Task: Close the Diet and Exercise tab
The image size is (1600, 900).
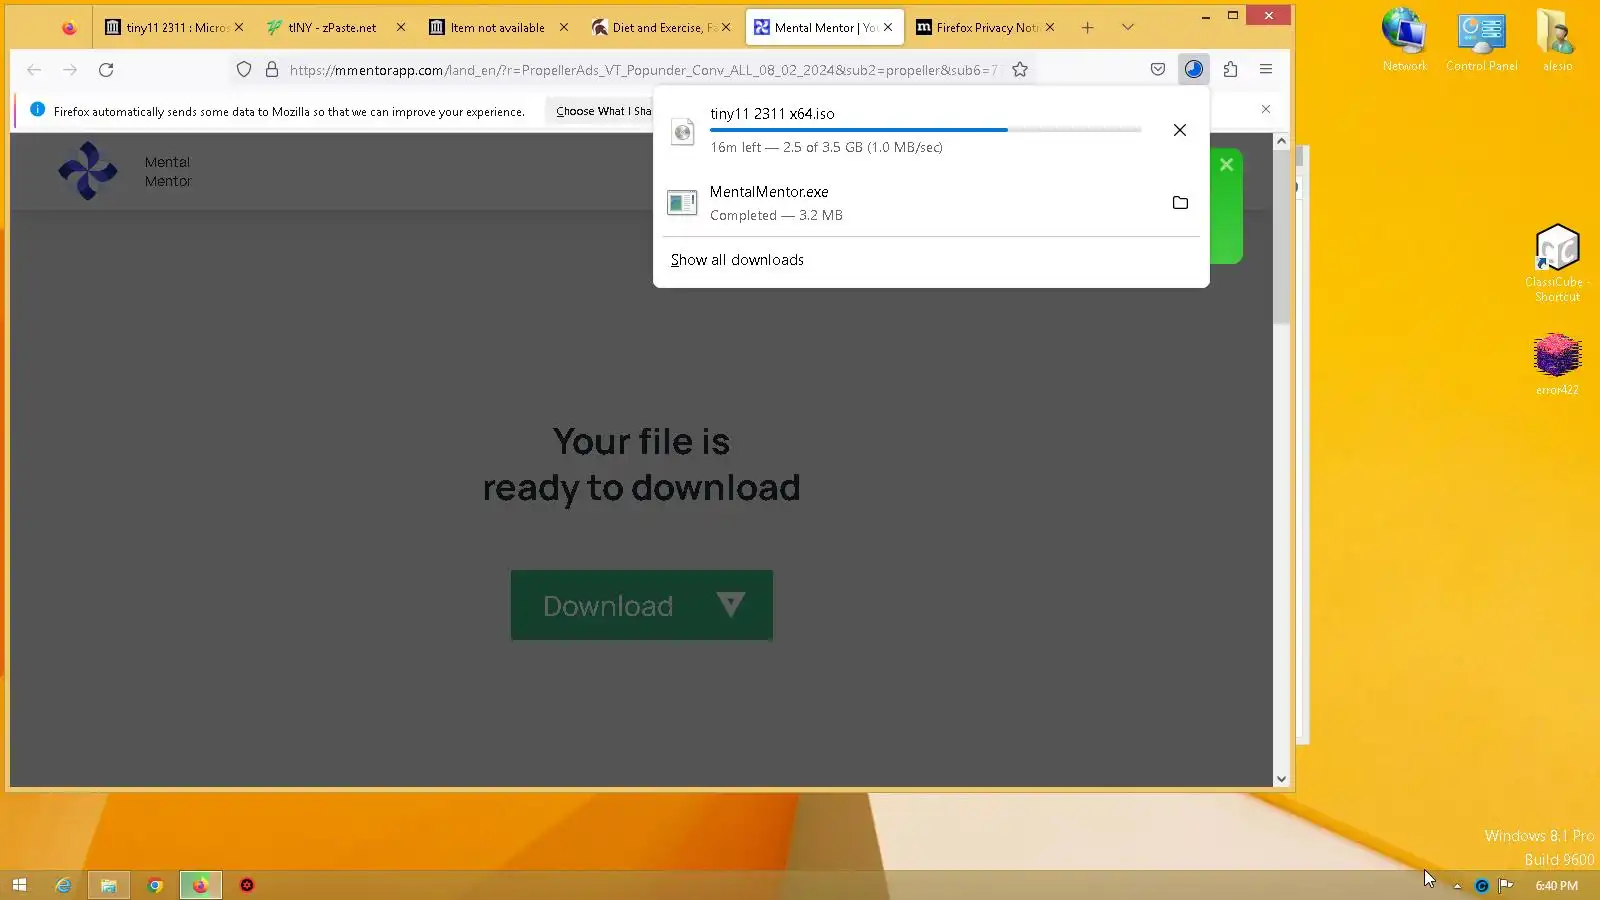Action: pyautogui.click(x=726, y=28)
